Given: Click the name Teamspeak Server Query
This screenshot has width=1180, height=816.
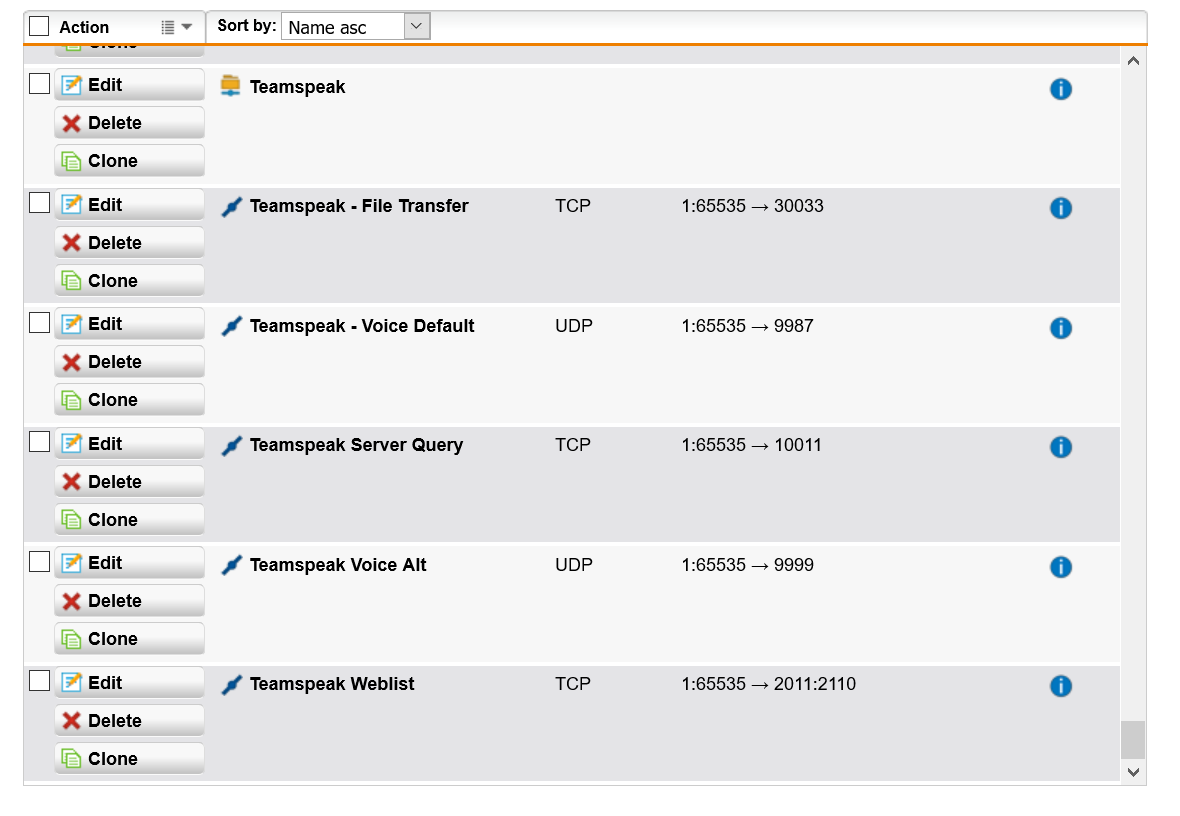Looking at the screenshot, I should tap(356, 445).
